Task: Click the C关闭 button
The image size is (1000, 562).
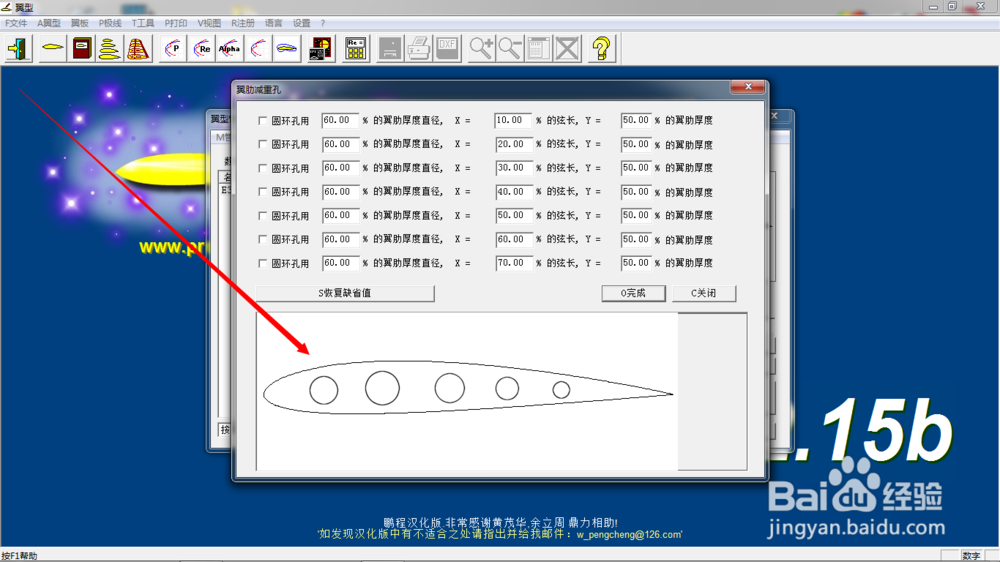Action: [704, 293]
